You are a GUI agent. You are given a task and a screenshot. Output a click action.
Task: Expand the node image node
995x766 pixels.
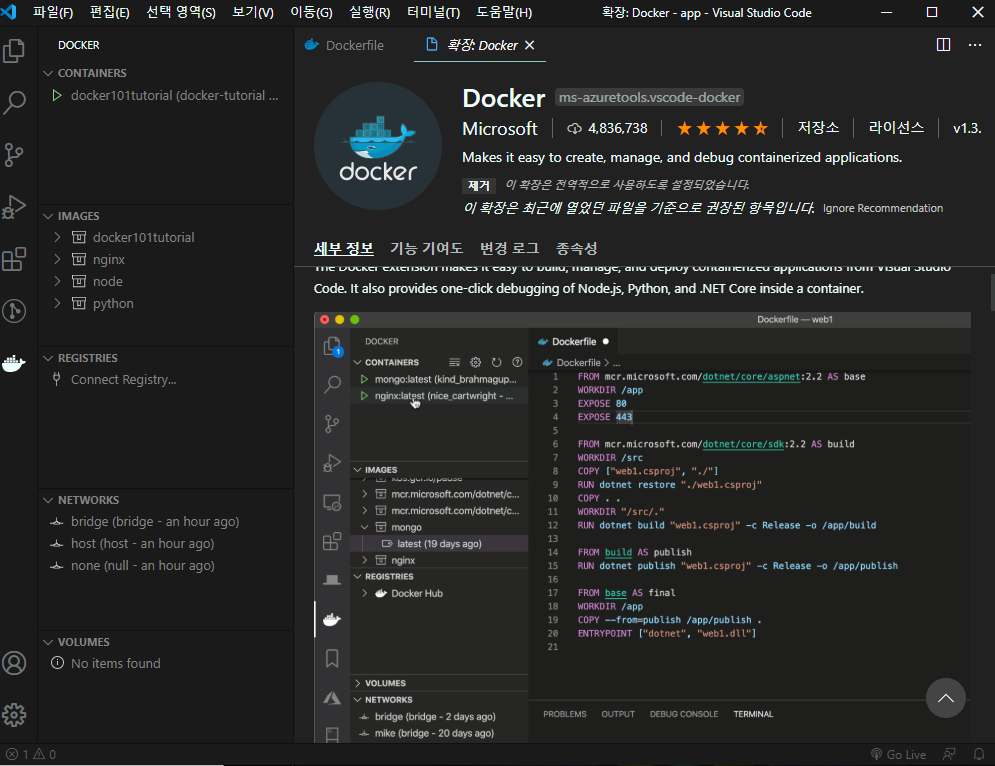pyautogui.click(x=57, y=281)
